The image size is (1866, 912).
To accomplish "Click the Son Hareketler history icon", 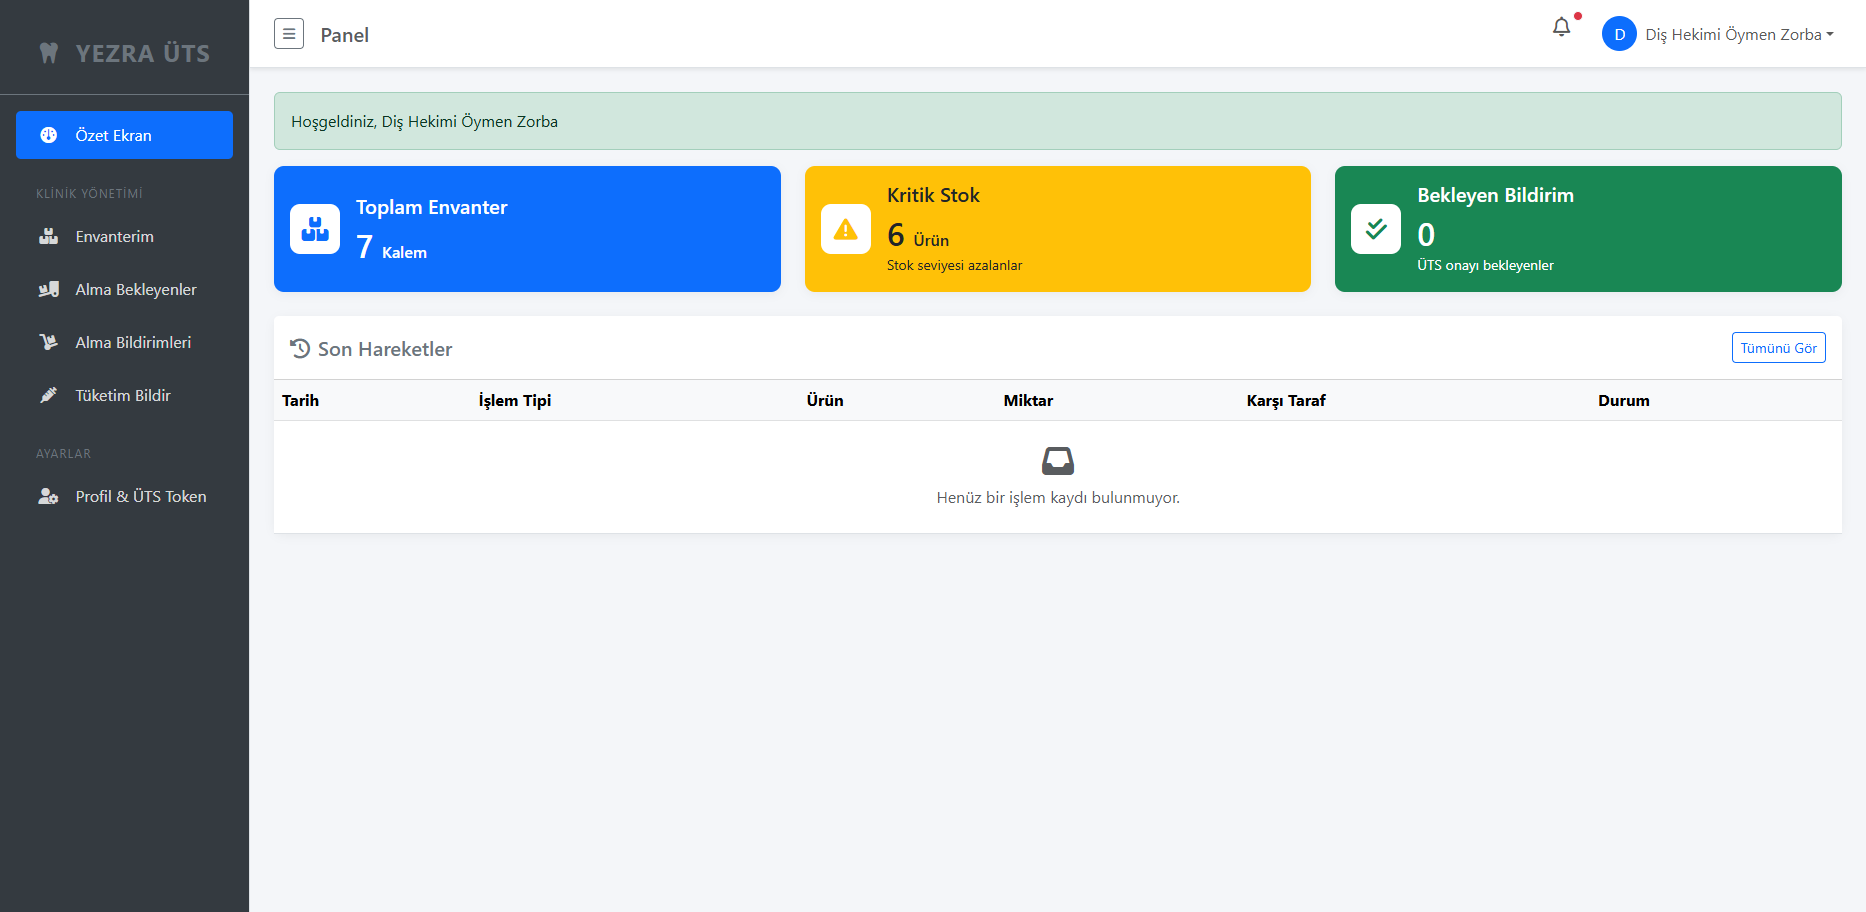I will tap(300, 349).
